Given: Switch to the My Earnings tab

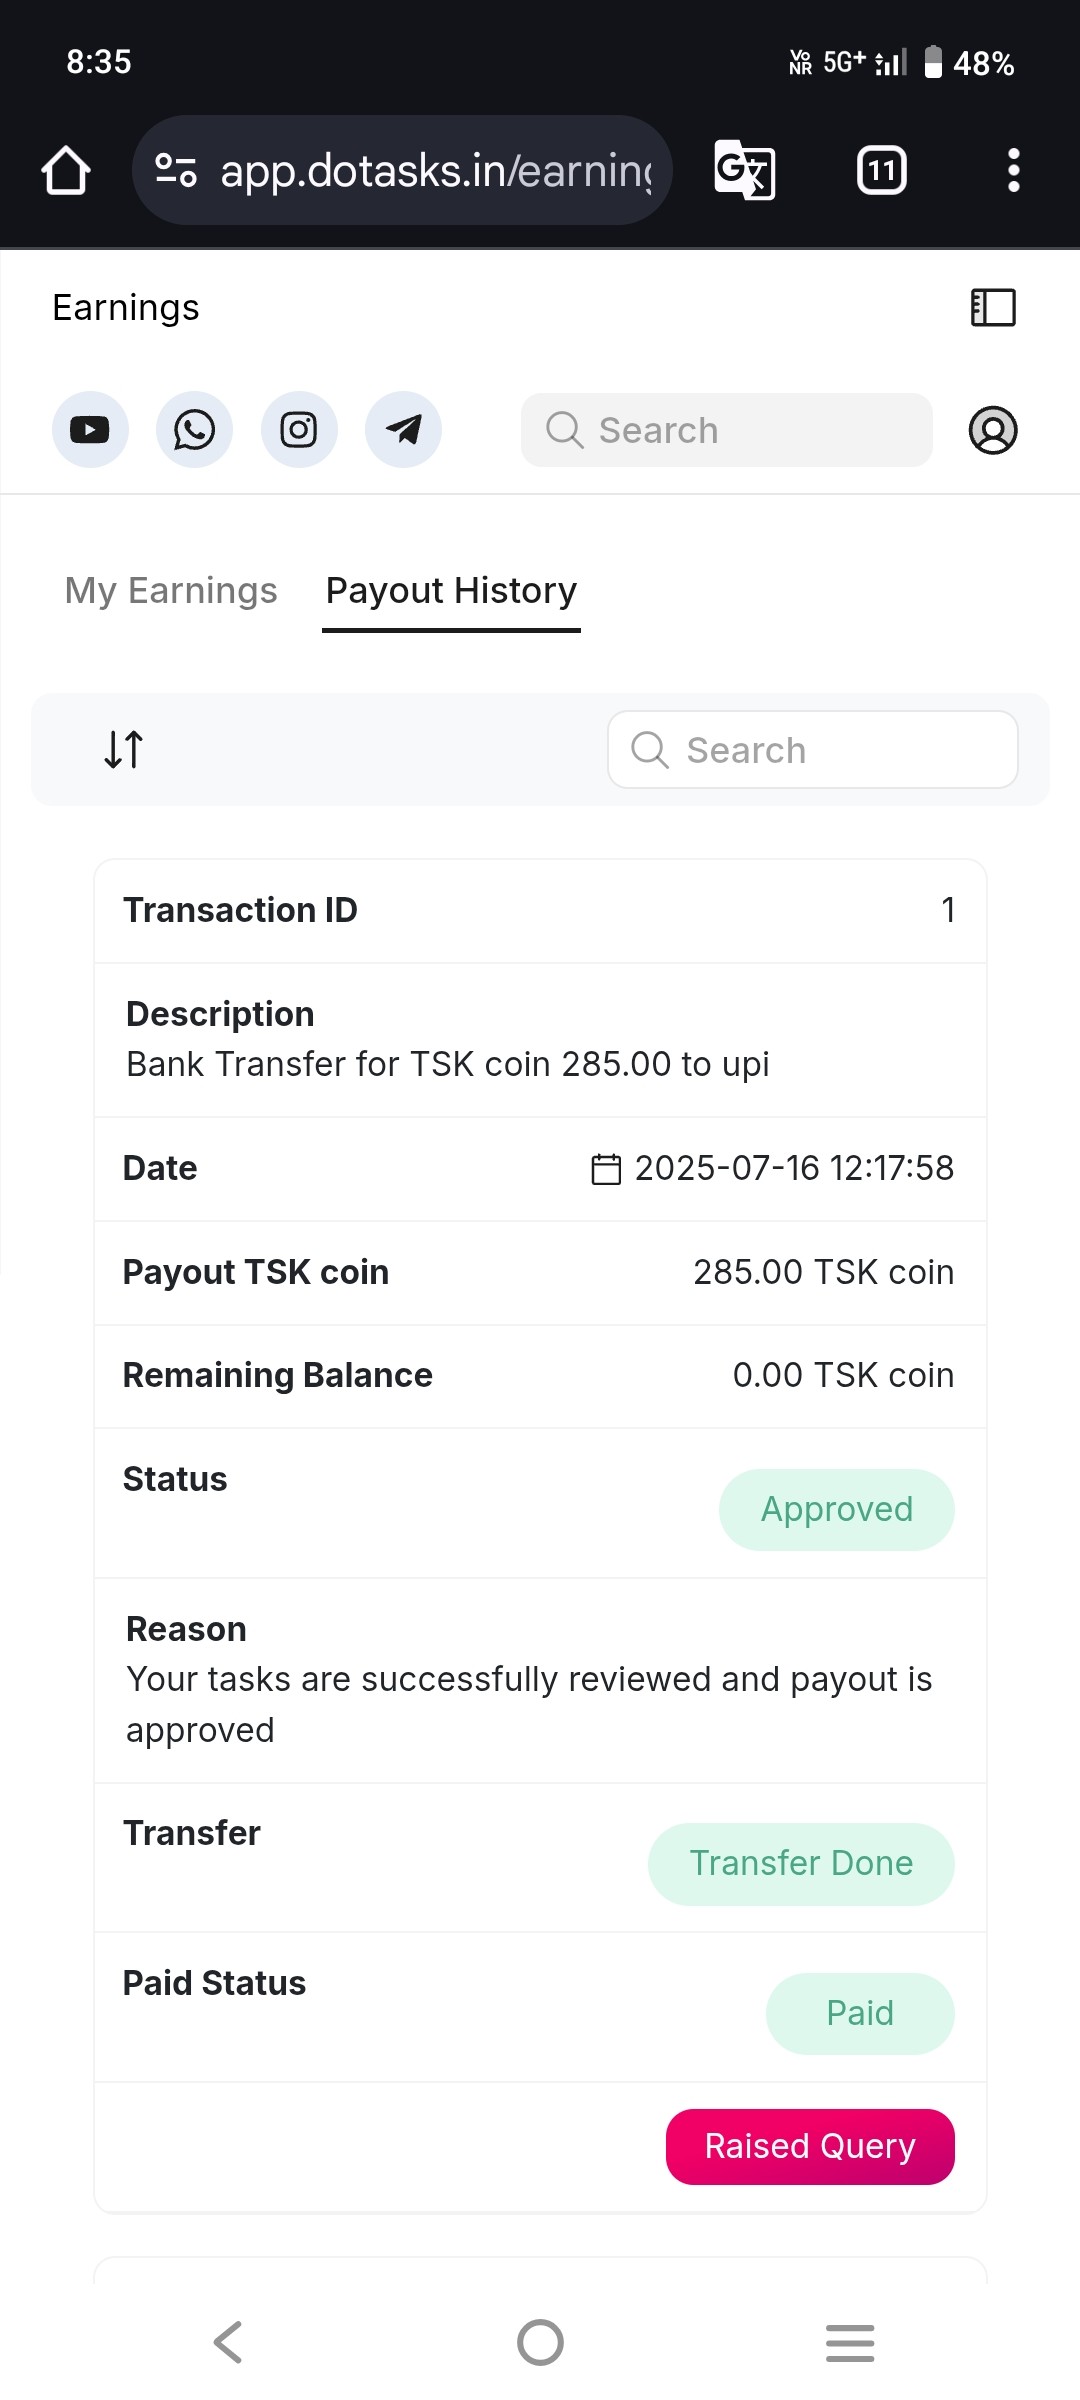Looking at the screenshot, I should [x=171, y=591].
